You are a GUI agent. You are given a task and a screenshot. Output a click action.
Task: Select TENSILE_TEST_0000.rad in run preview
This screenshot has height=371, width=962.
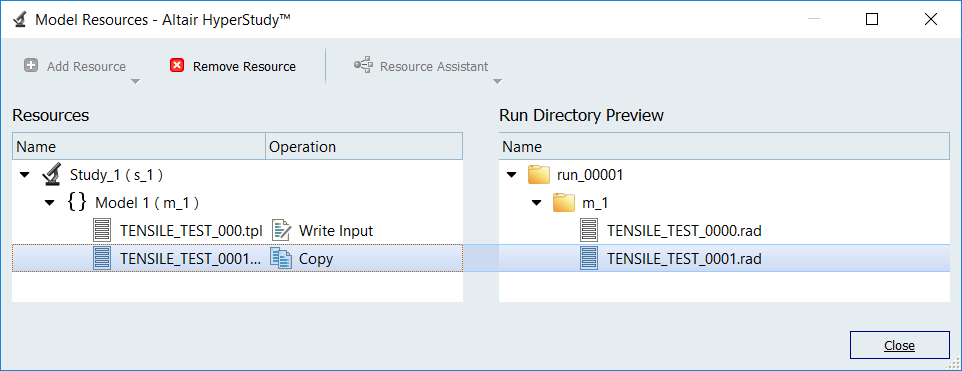(x=683, y=231)
